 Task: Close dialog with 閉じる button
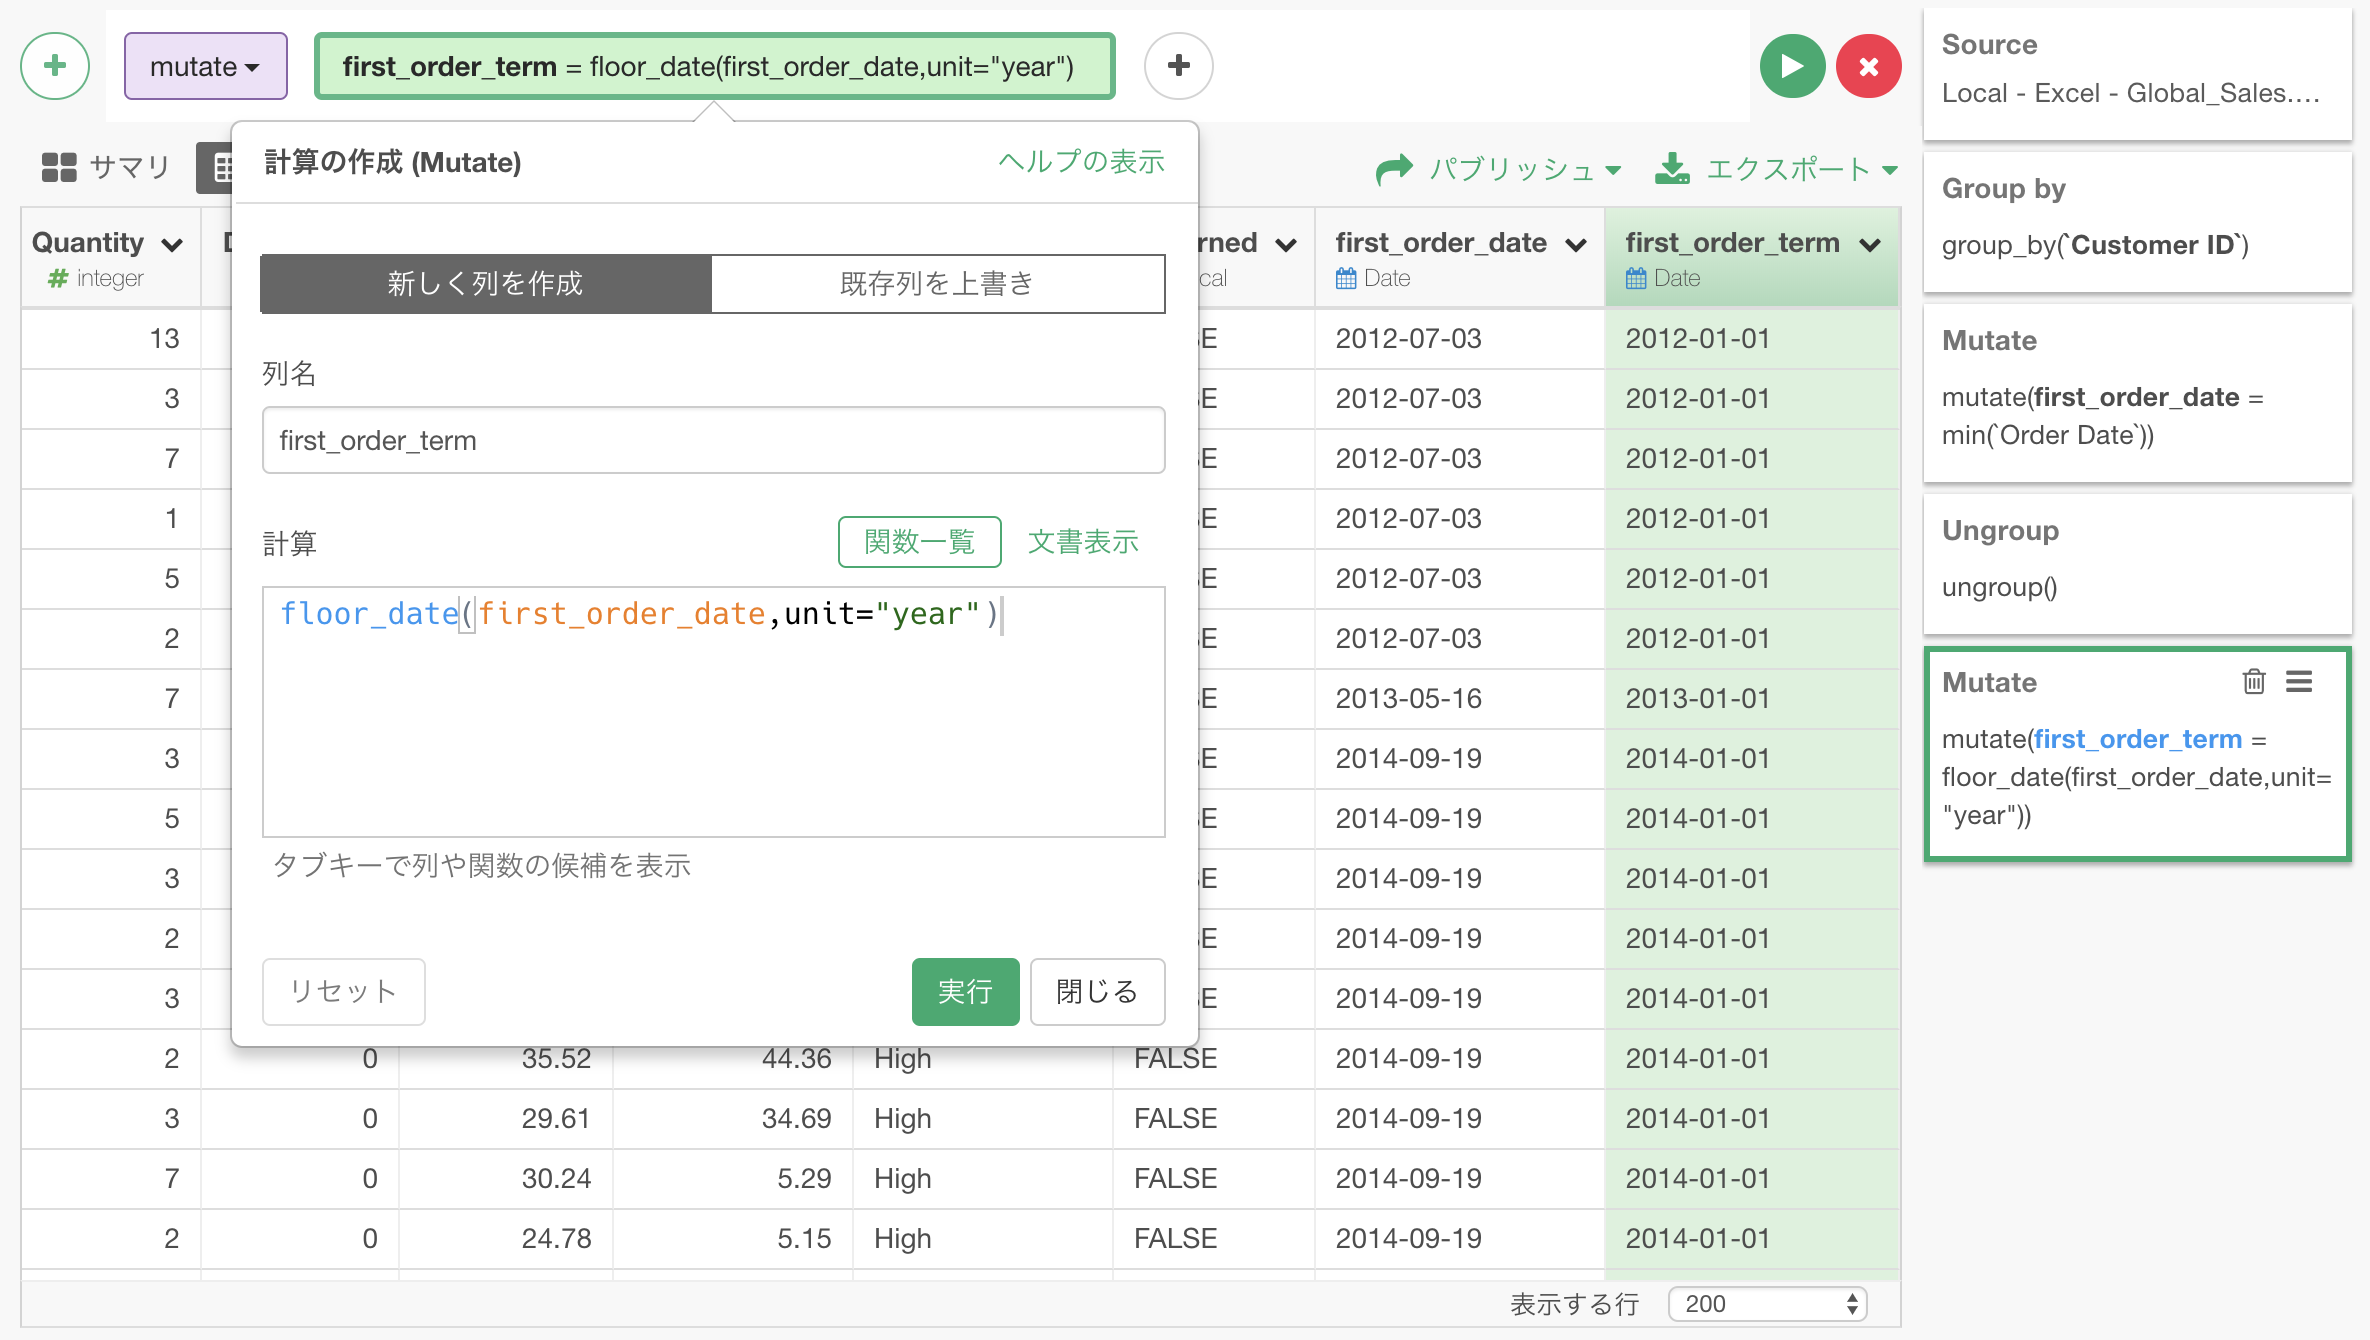[x=1097, y=992]
